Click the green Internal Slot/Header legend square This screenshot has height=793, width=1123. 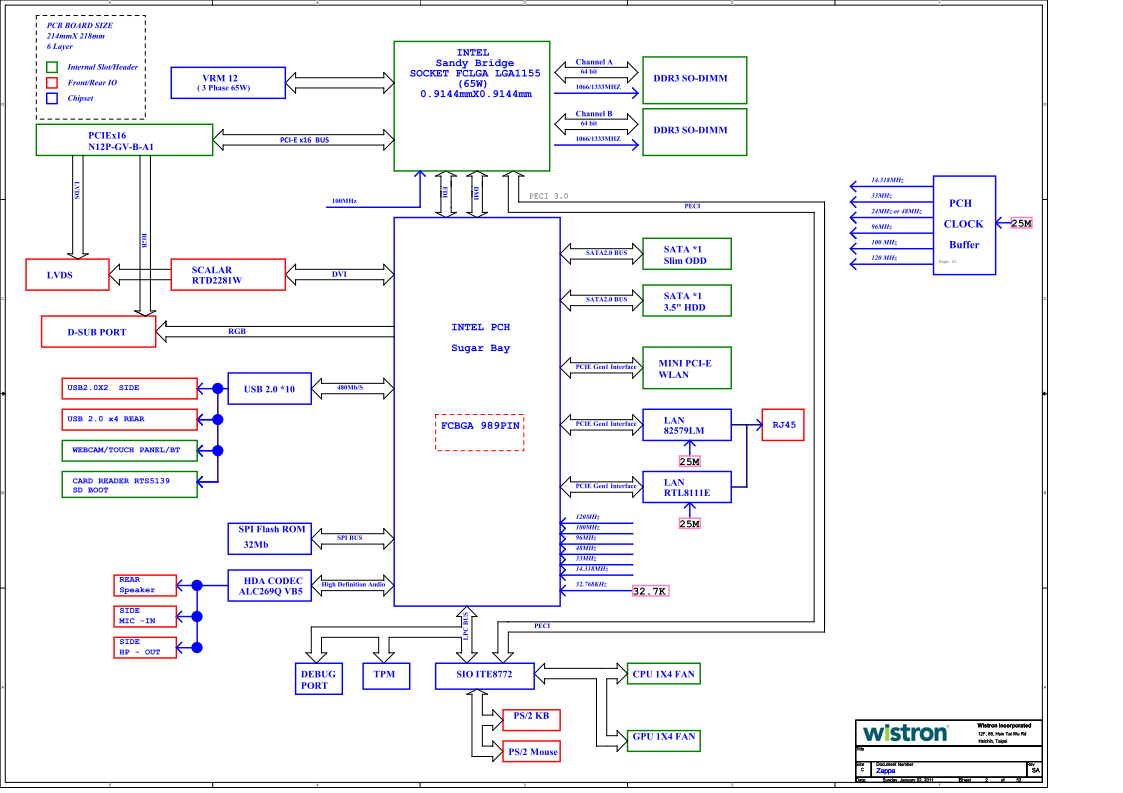point(52,67)
